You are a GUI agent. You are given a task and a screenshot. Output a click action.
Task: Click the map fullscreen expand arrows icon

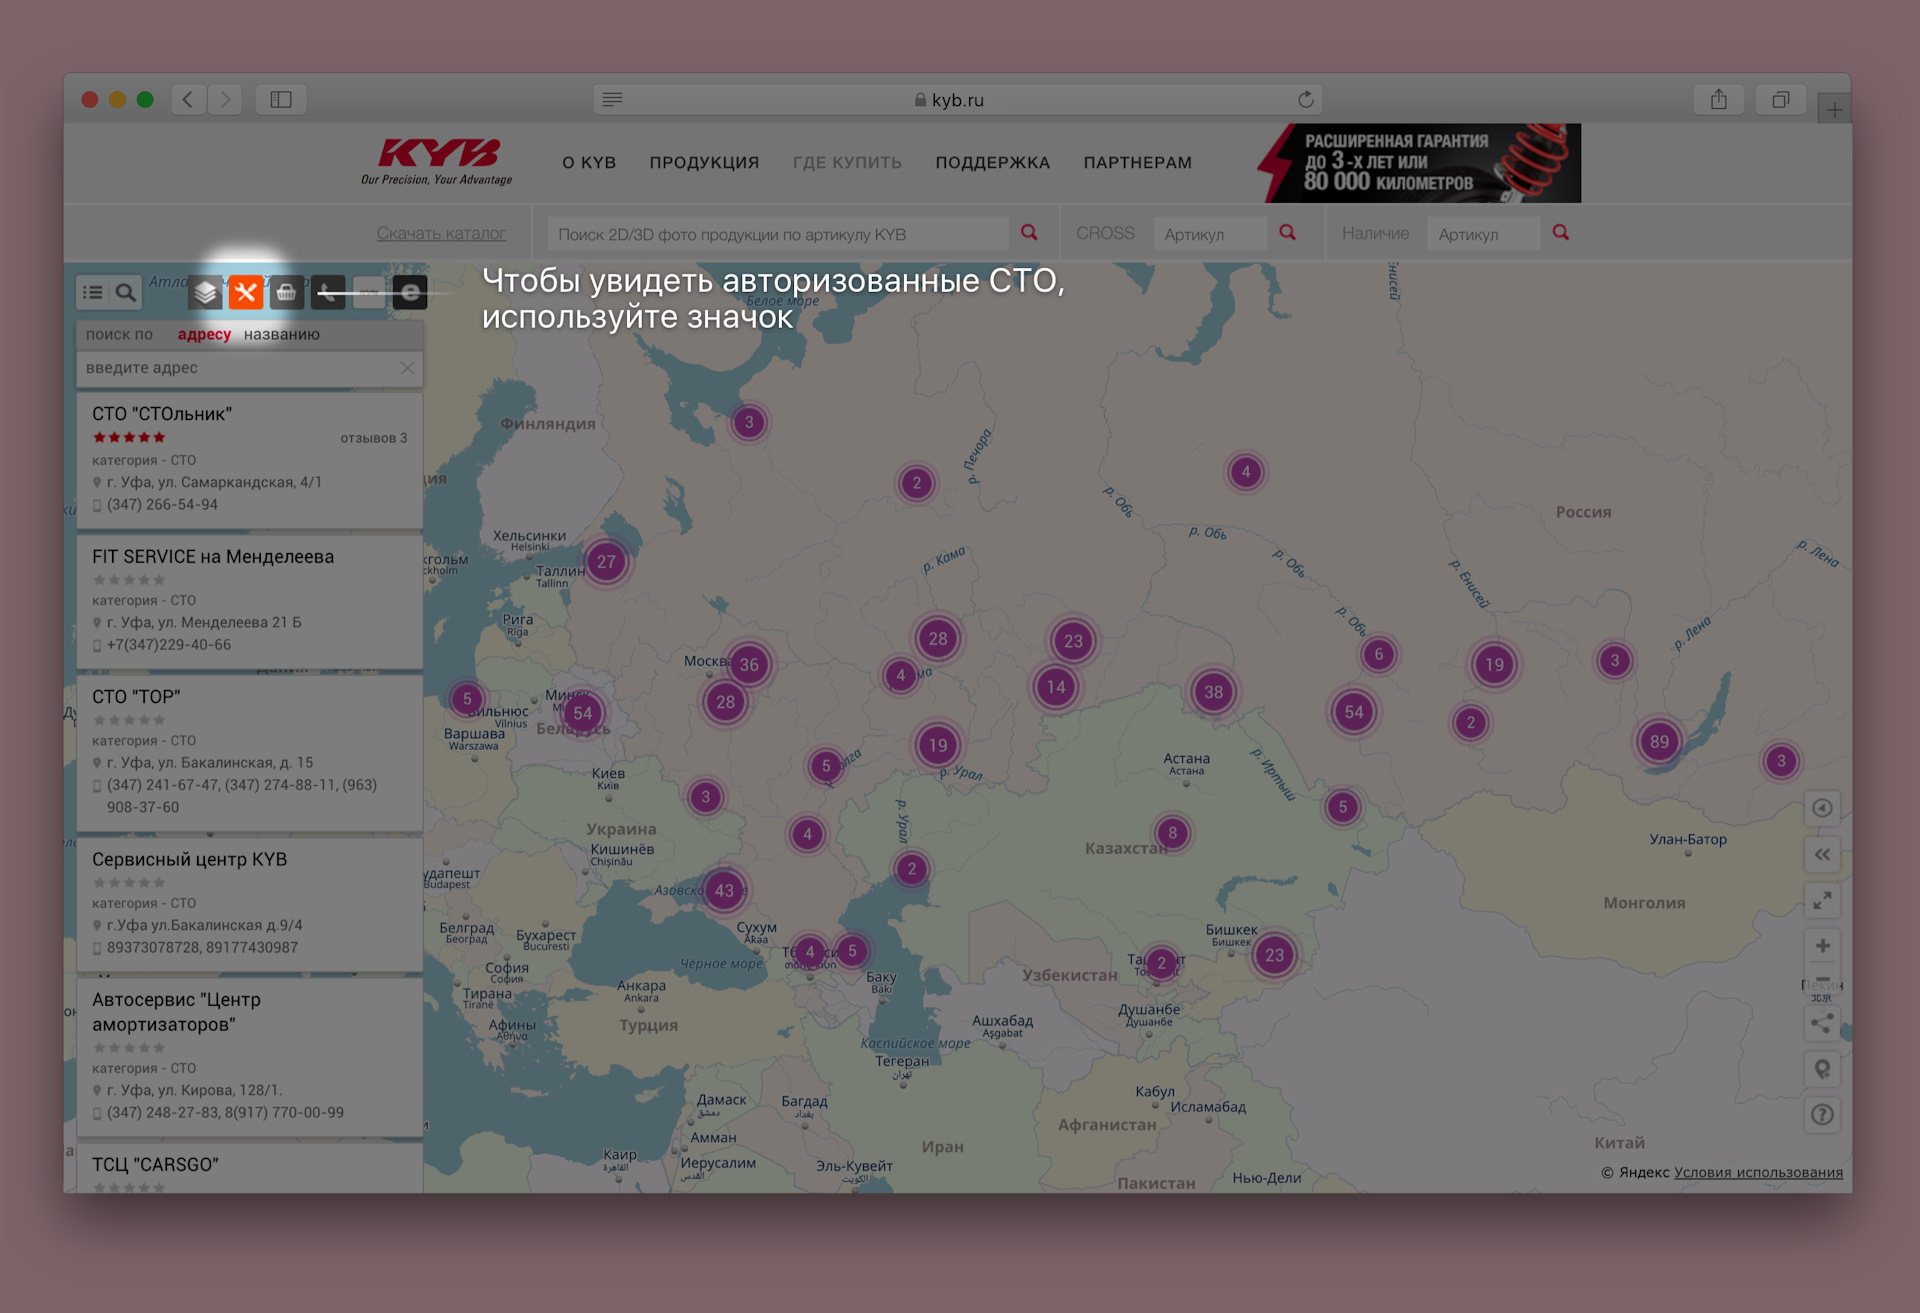1822,900
